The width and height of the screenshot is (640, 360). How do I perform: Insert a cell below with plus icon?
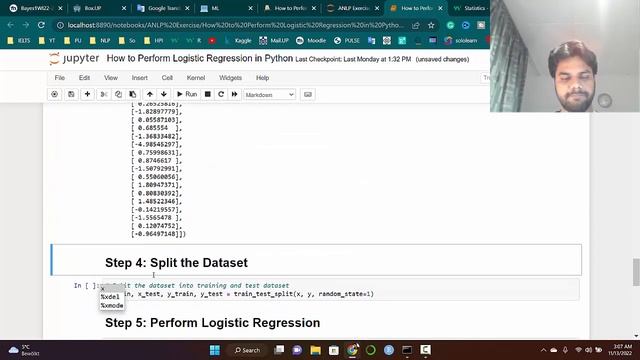pyautogui.click(x=87, y=94)
